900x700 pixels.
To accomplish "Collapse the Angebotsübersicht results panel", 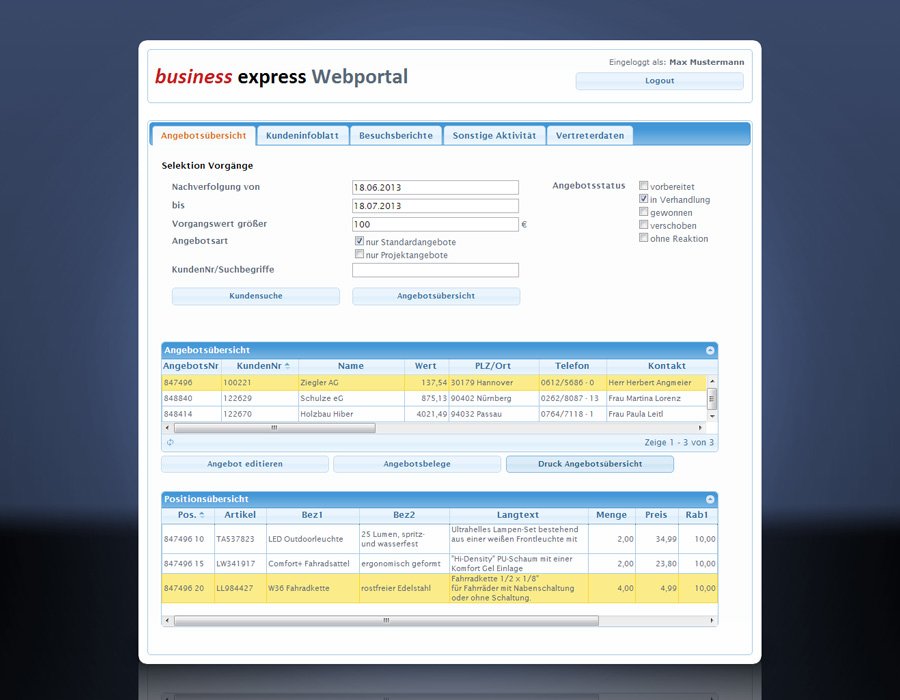I will [x=711, y=350].
